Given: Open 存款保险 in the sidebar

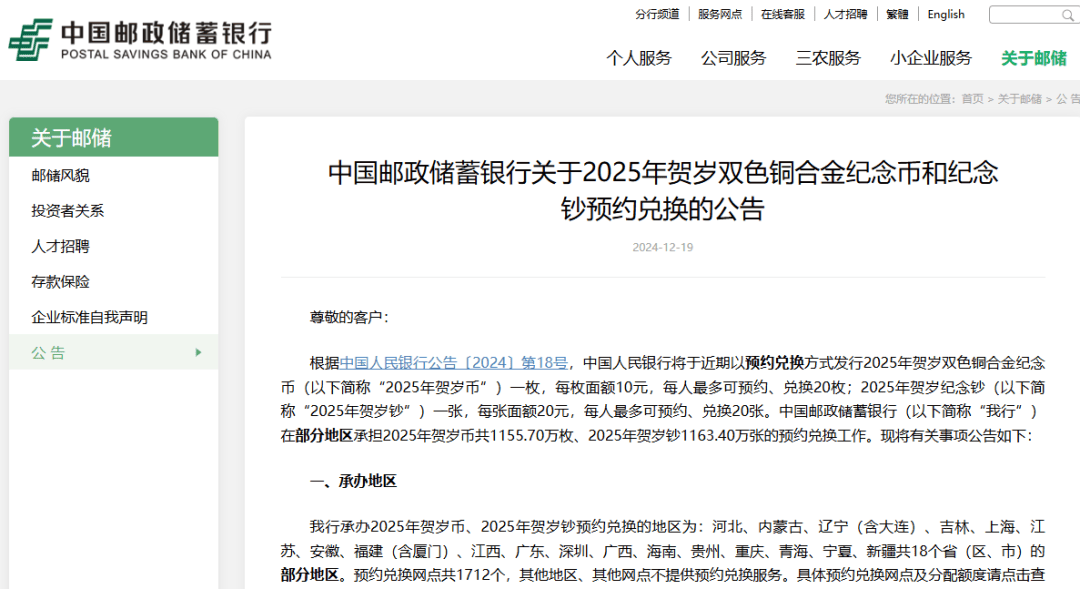Looking at the screenshot, I should 61,282.
